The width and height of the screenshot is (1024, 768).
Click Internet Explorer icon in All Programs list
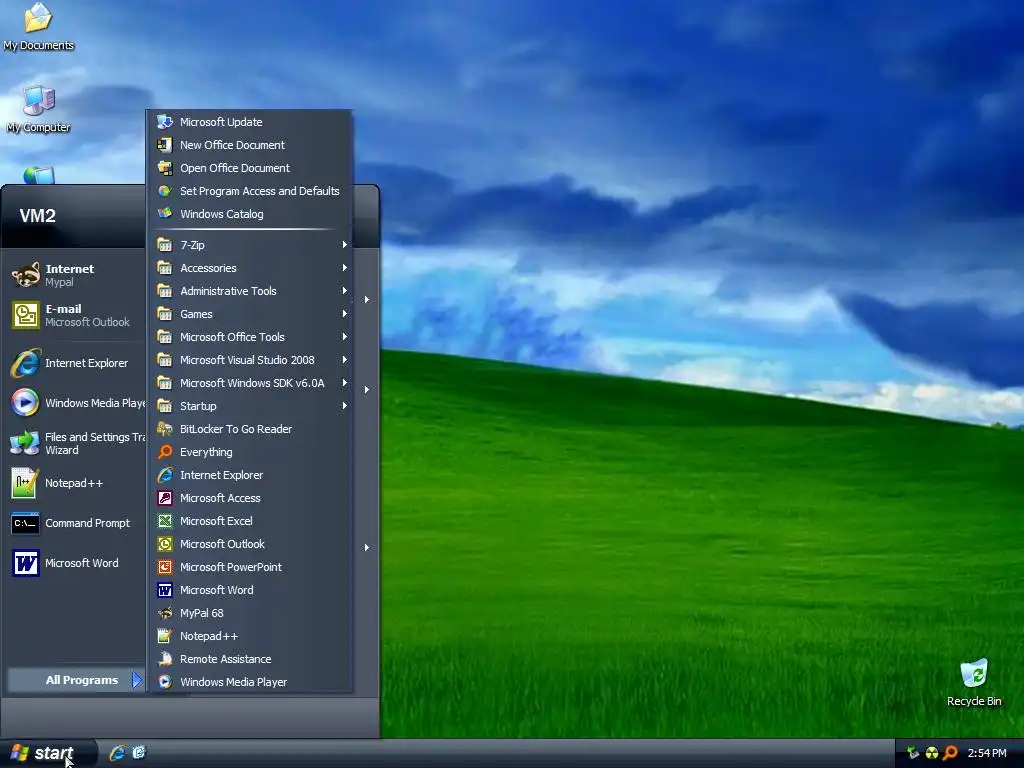(x=165, y=475)
